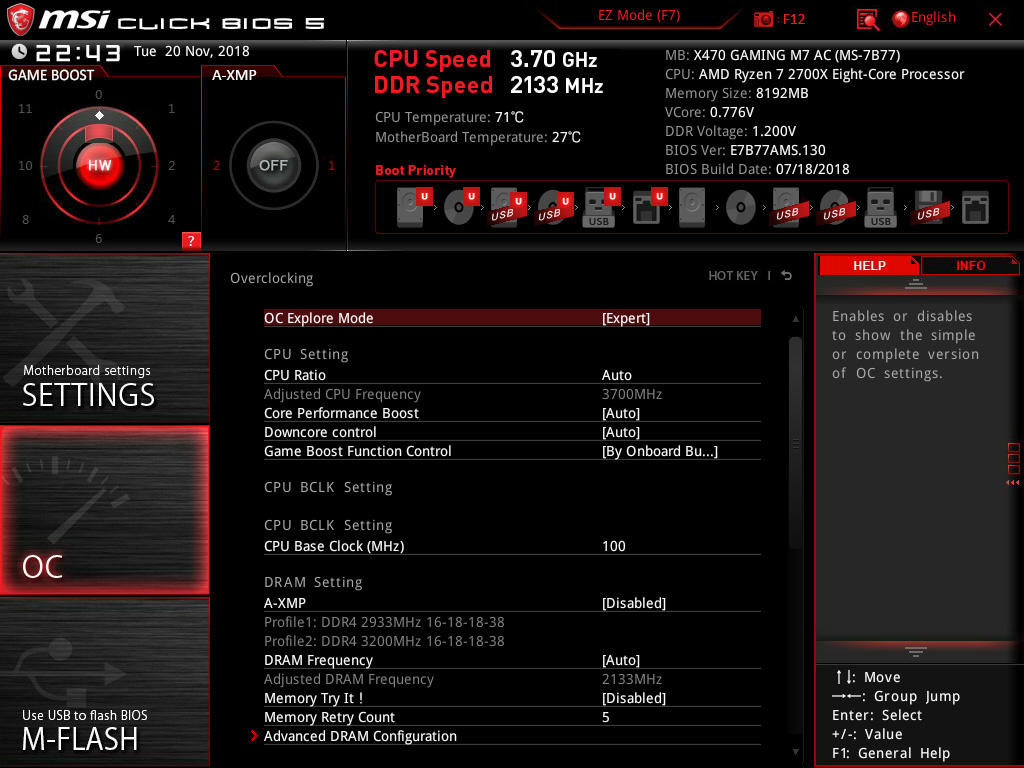Image resolution: width=1024 pixels, height=768 pixels.
Task: Exit BIOS with the red X icon
Action: click(995, 20)
